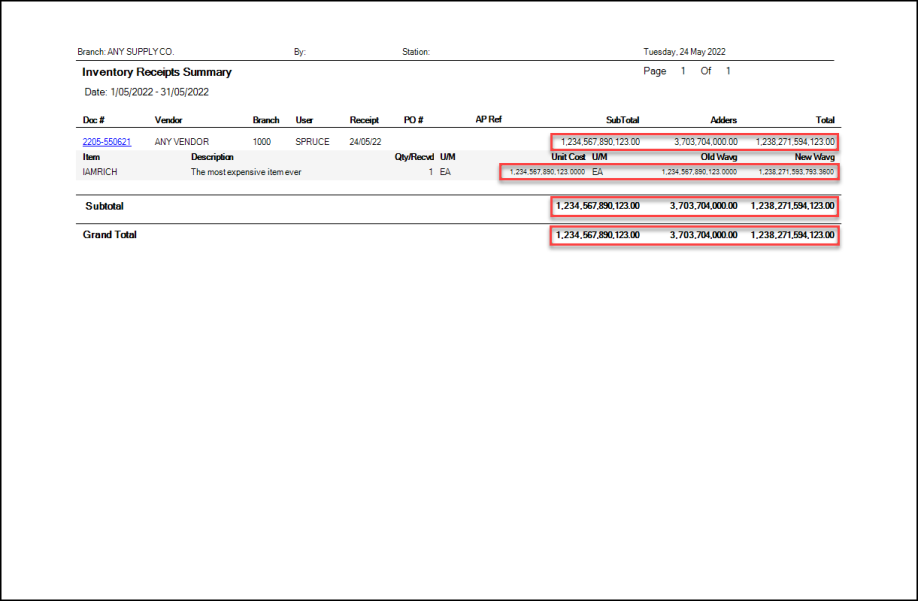Click the 'Grand Total' row label
This screenshot has width=918, height=601.
tap(109, 235)
